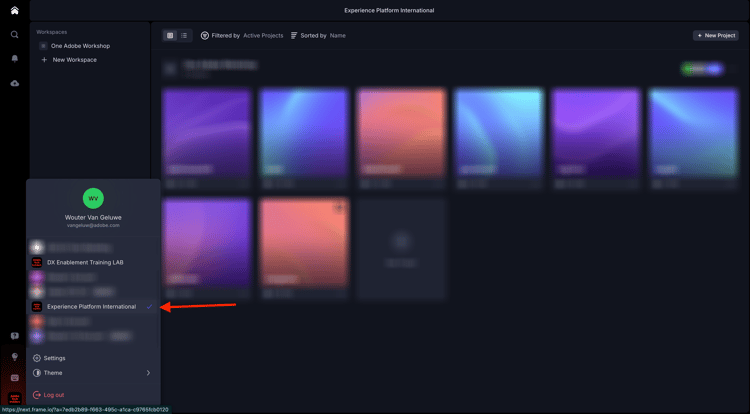Screen dimensions: 750x414
Task: Open the first purple project thumbnail
Action: point(207,133)
